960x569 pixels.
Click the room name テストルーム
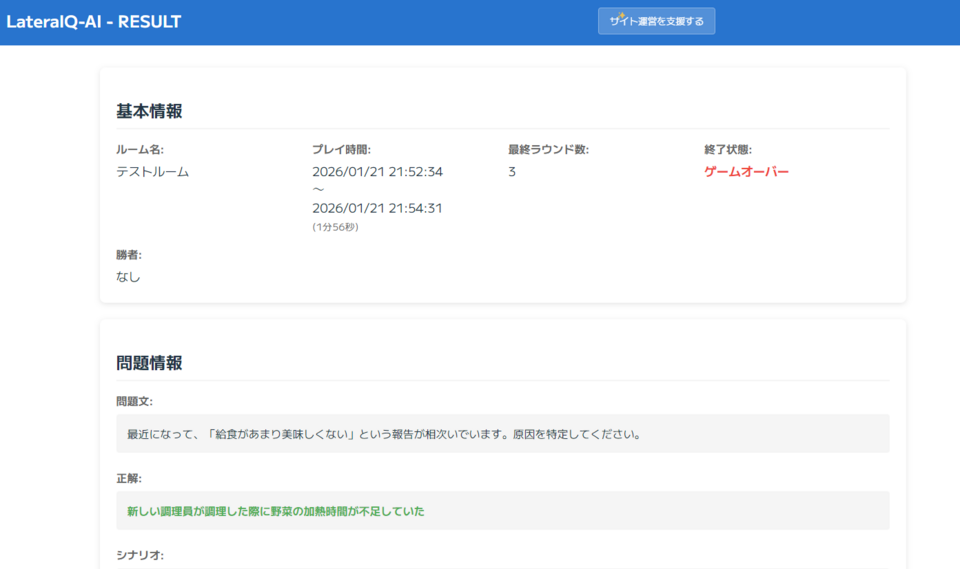(152, 172)
